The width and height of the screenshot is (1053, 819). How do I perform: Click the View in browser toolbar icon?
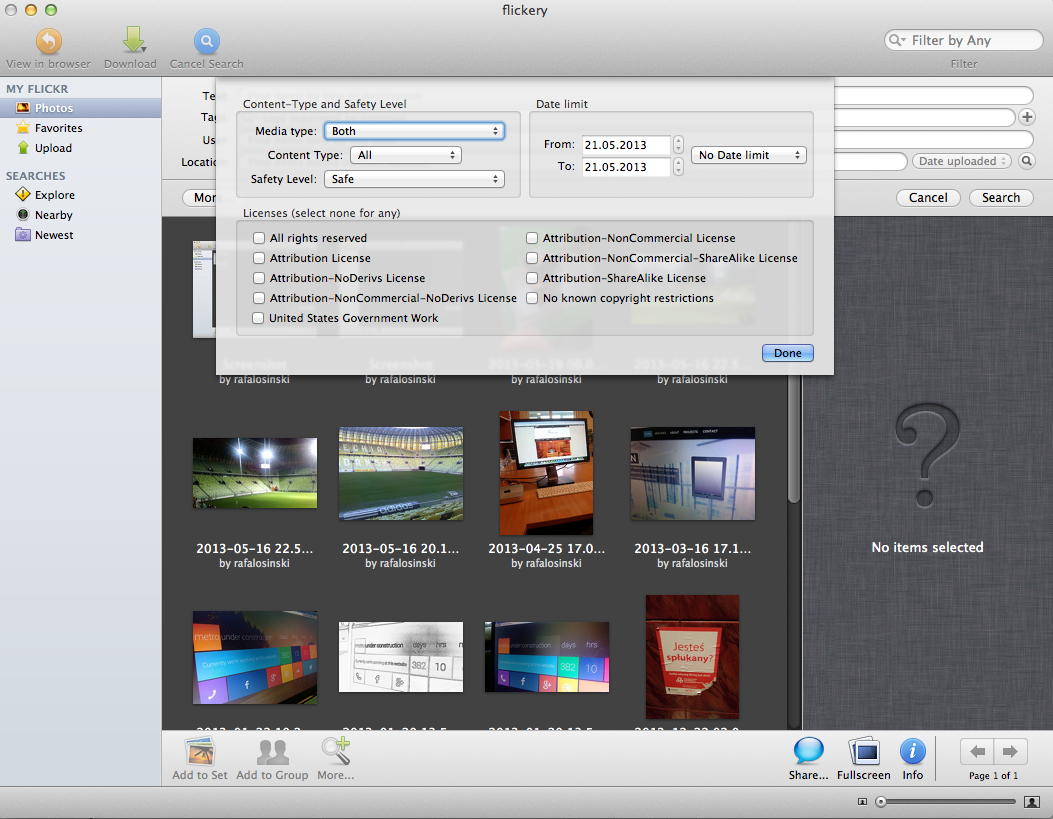[48, 42]
